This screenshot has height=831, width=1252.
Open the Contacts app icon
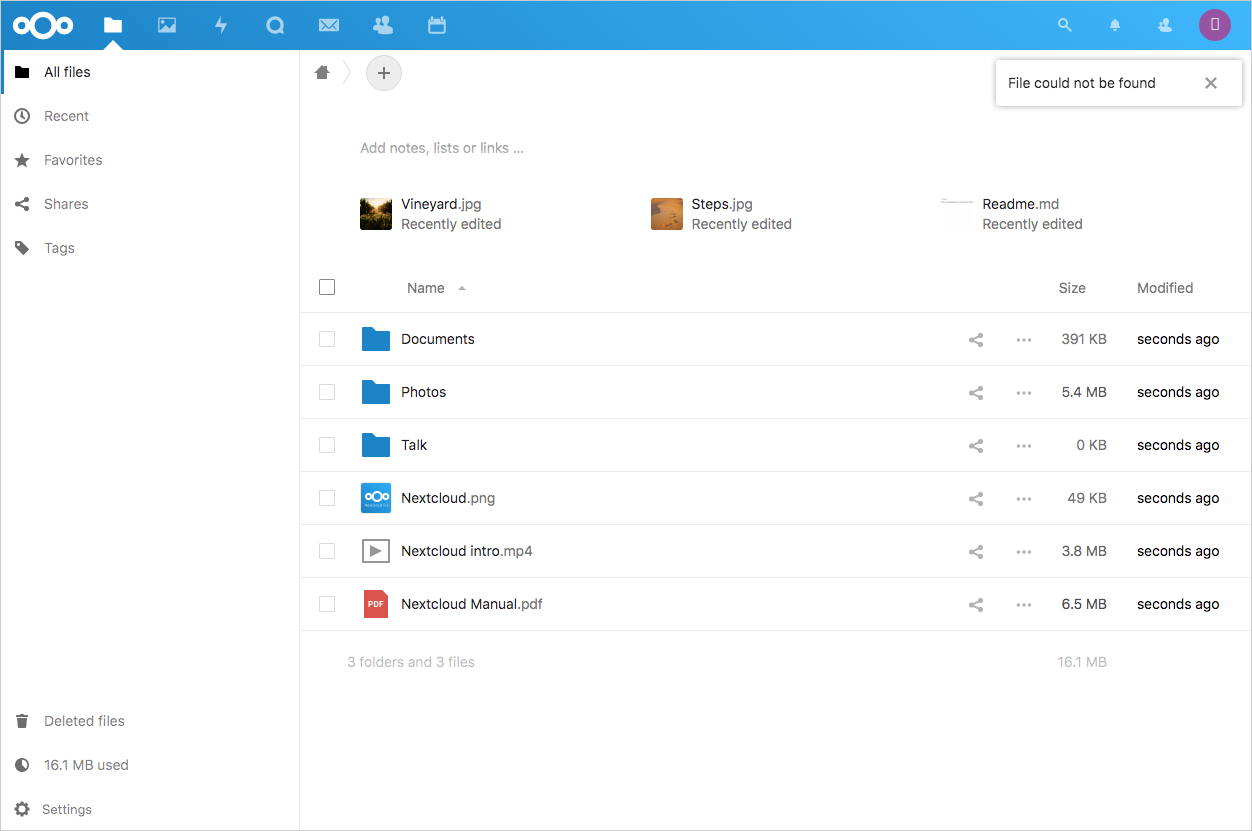[x=382, y=25]
